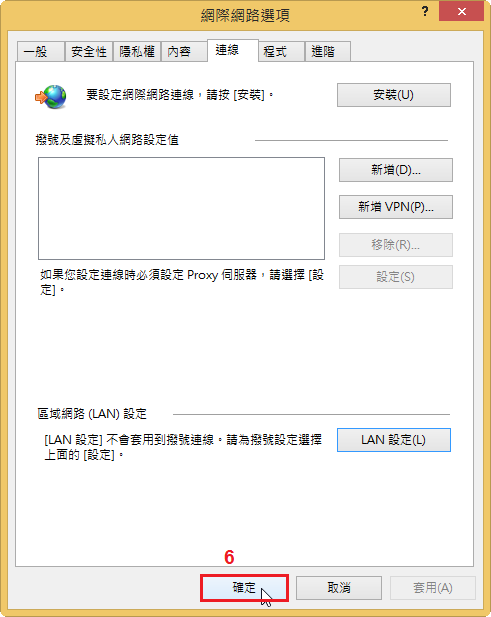The width and height of the screenshot is (491, 617).
Task: Click the 設定(S) button
Action: click(x=396, y=277)
